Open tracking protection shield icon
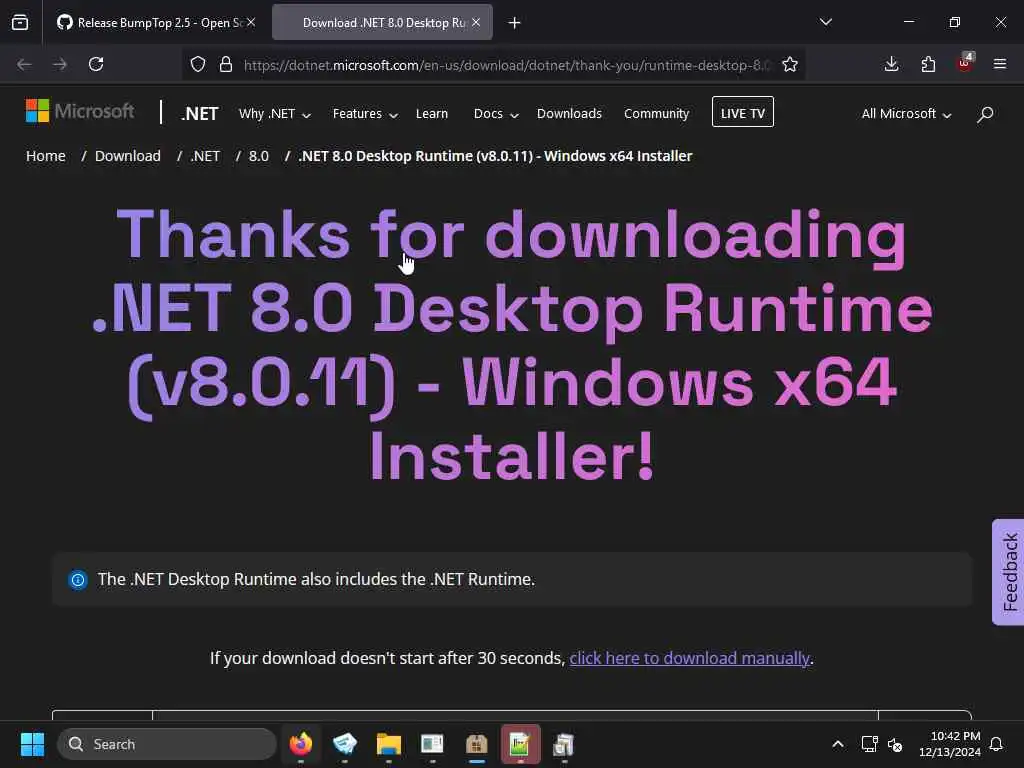This screenshot has height=768, width=1024. (x=198, y=65)
